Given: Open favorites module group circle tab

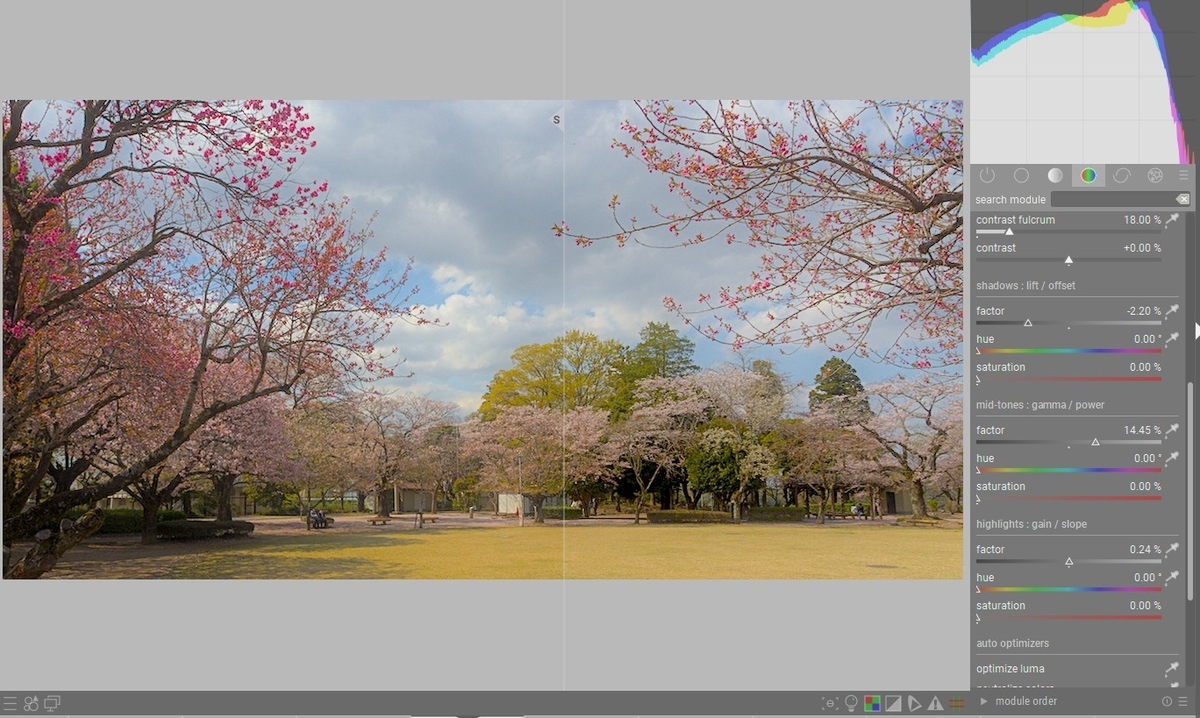Looking at the screenshot, I should [1021, 175].
